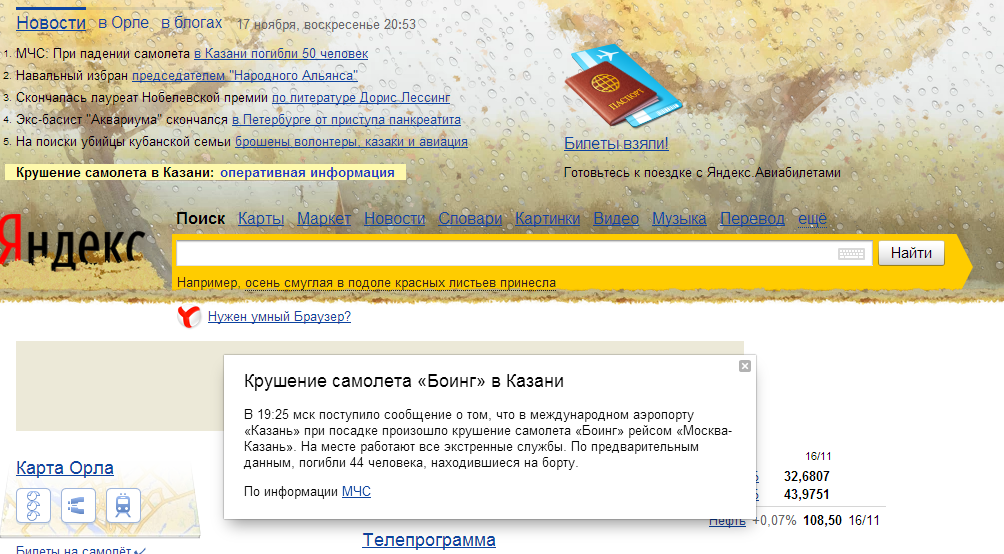Open the Карта Орла link
The height and width of the screenshot is (554, 1004).
(65, 468)
